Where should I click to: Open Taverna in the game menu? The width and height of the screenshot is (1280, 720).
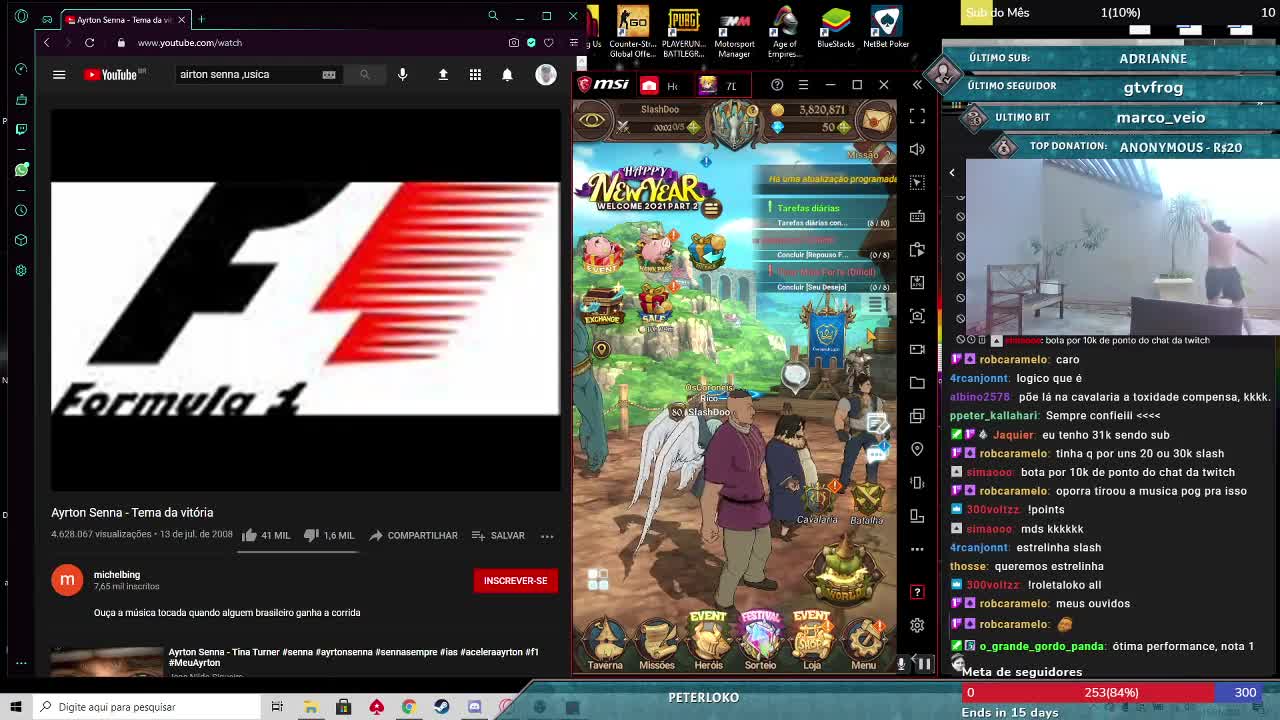pyautogui.click(x=605, y=641)
